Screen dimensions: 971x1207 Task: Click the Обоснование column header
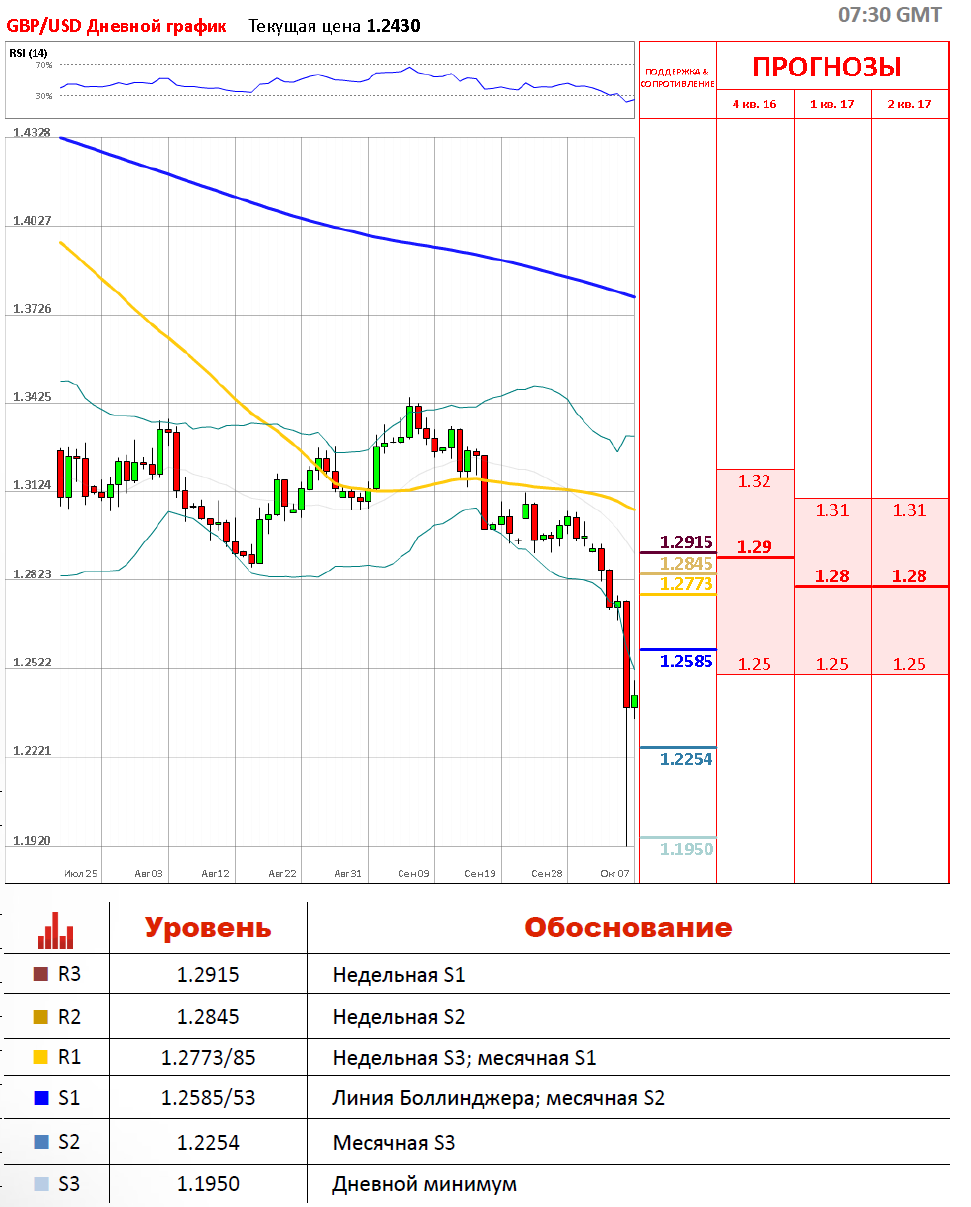click(628, 927)
